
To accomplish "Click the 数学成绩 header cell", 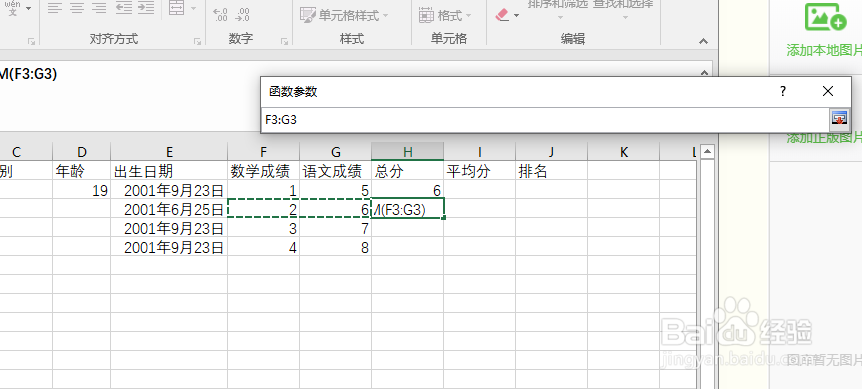I will pos(263,171).
